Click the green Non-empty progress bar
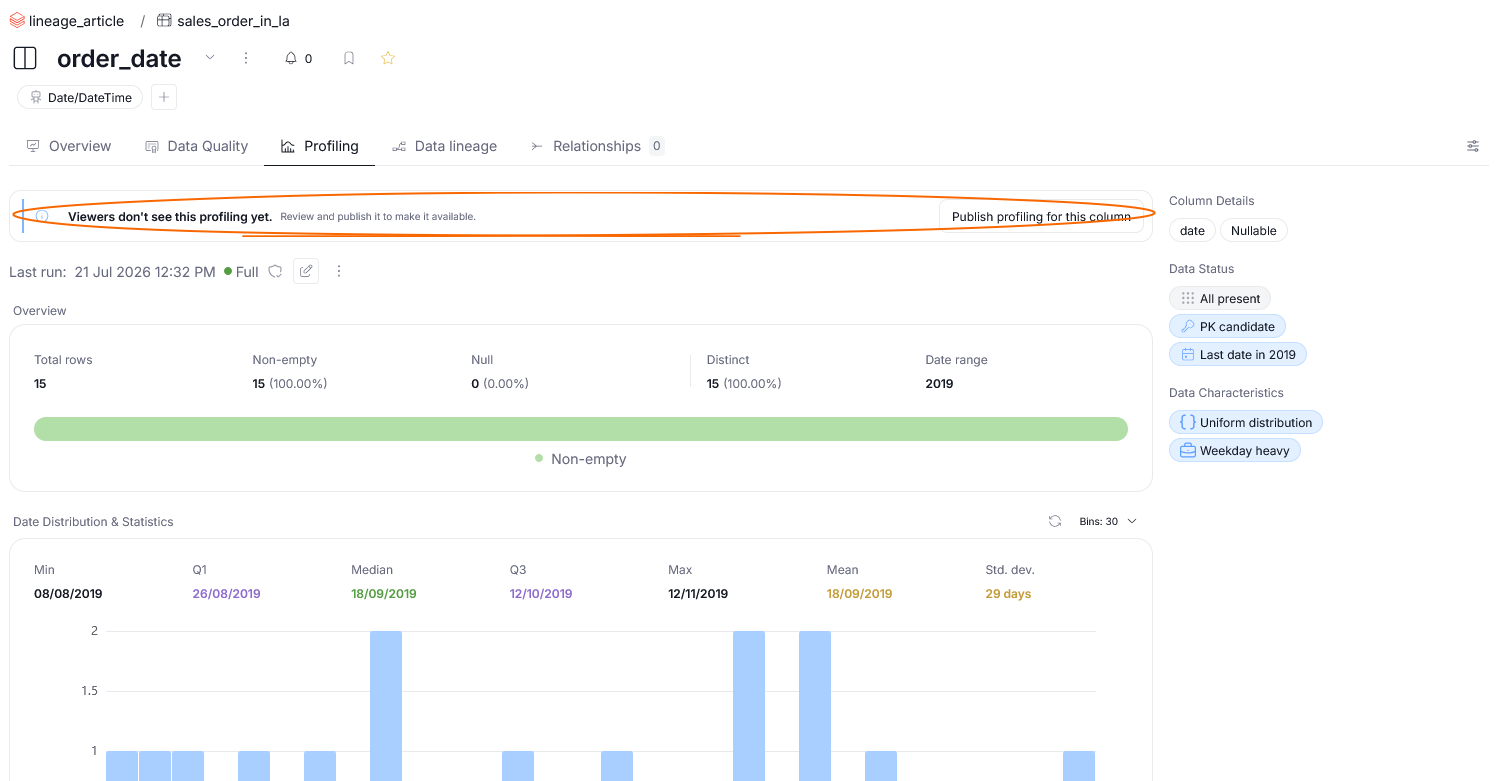This screenshot has height=781, width=1501. coord(581,429)
